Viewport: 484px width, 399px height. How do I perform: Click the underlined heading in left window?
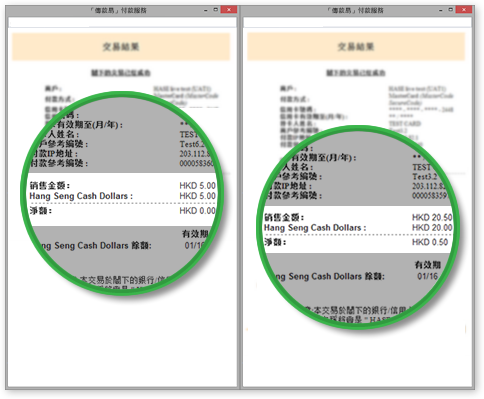click(x=121, y=72)
